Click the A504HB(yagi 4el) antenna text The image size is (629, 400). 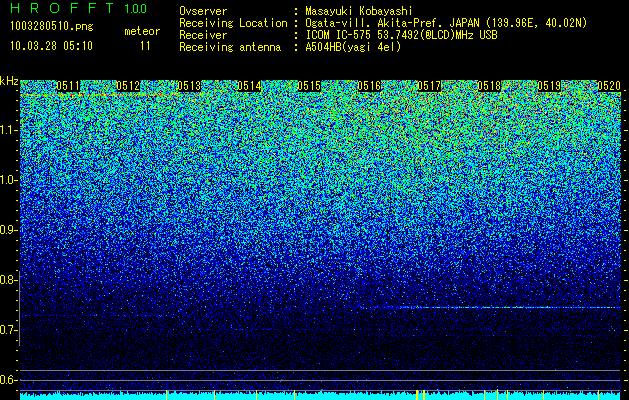point(353,47)
